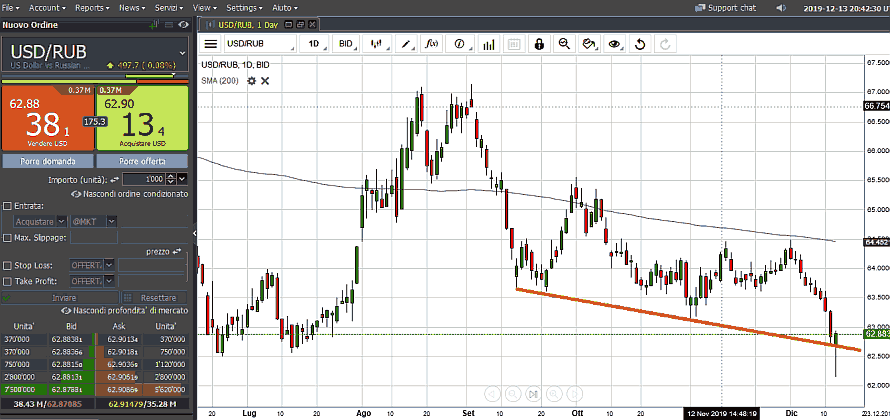Open the candlestick chart type selector
Viewport: 890px width, 420px height.
[x=377, y=44]
